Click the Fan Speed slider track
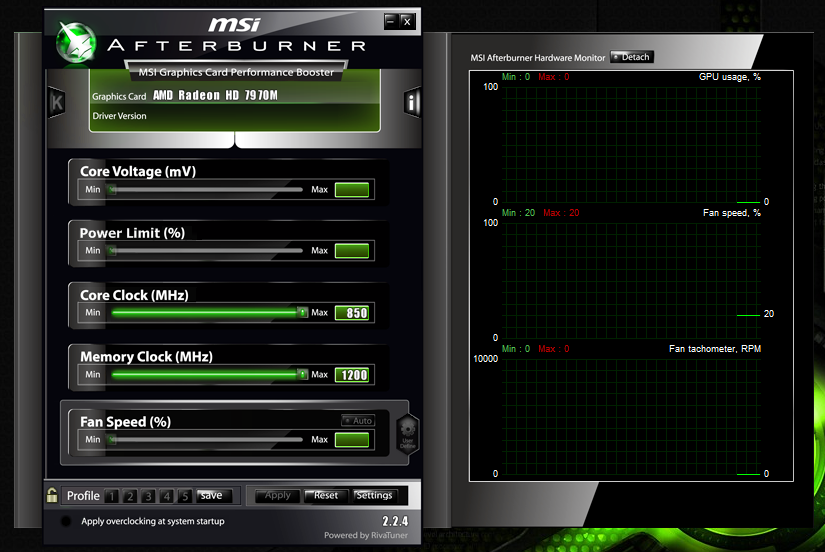Image resolution: width=825 pixels, height=552 pixels. 205,439
